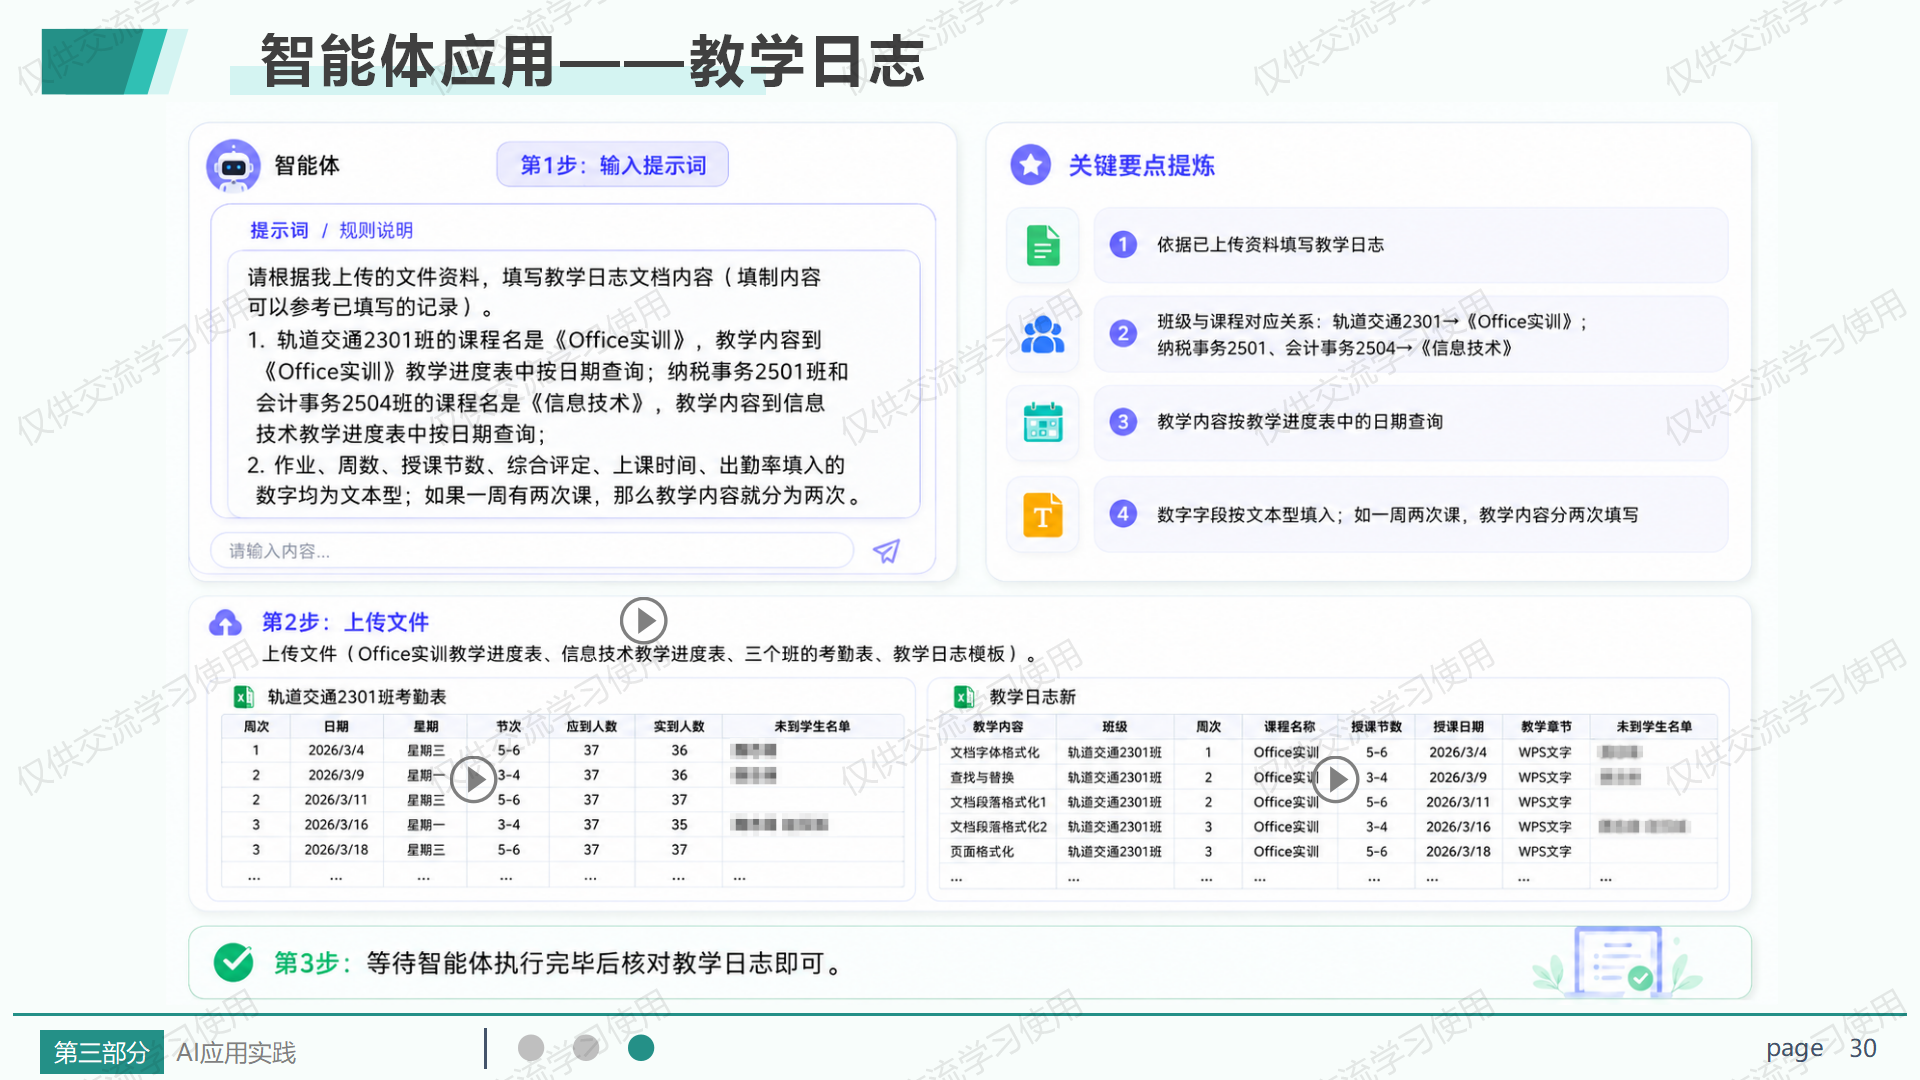The width and height of the screenshot is (1920, 1080).
Task: Click the orange text T icon
Action: tap(1043, 515)
